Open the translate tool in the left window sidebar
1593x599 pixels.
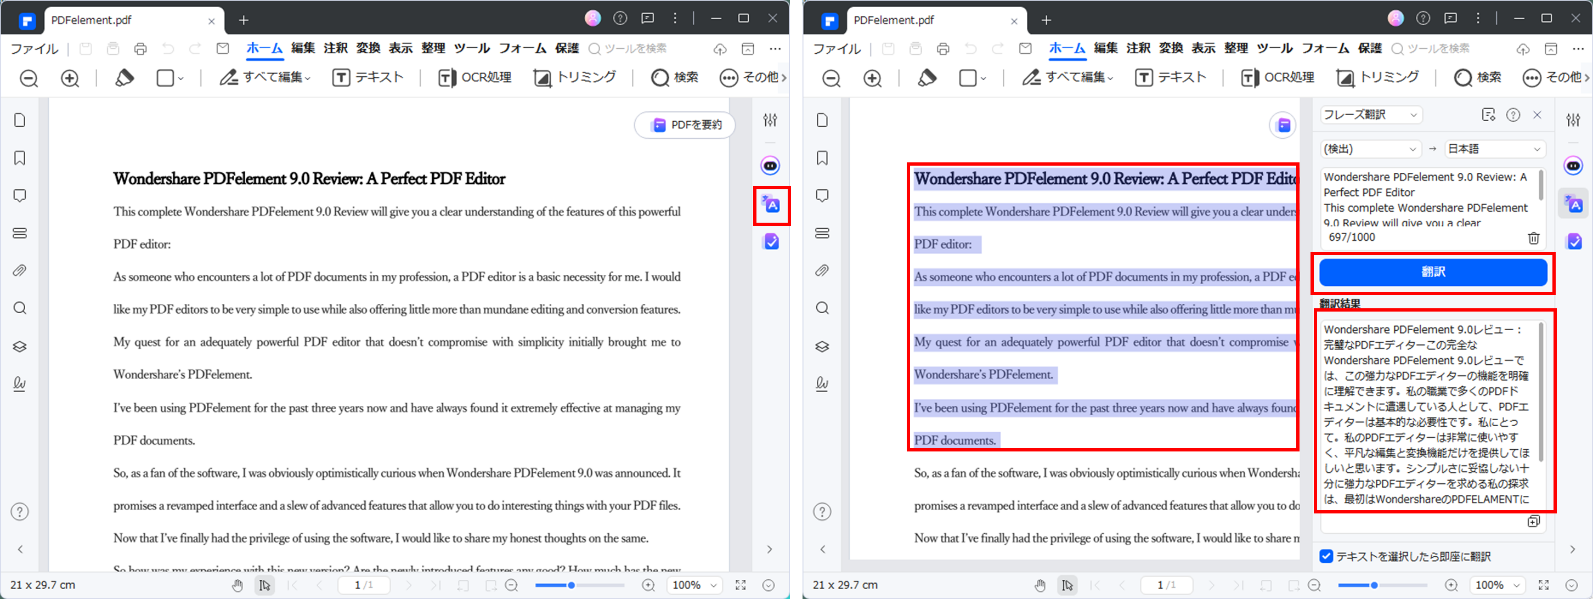coord(771,205)
